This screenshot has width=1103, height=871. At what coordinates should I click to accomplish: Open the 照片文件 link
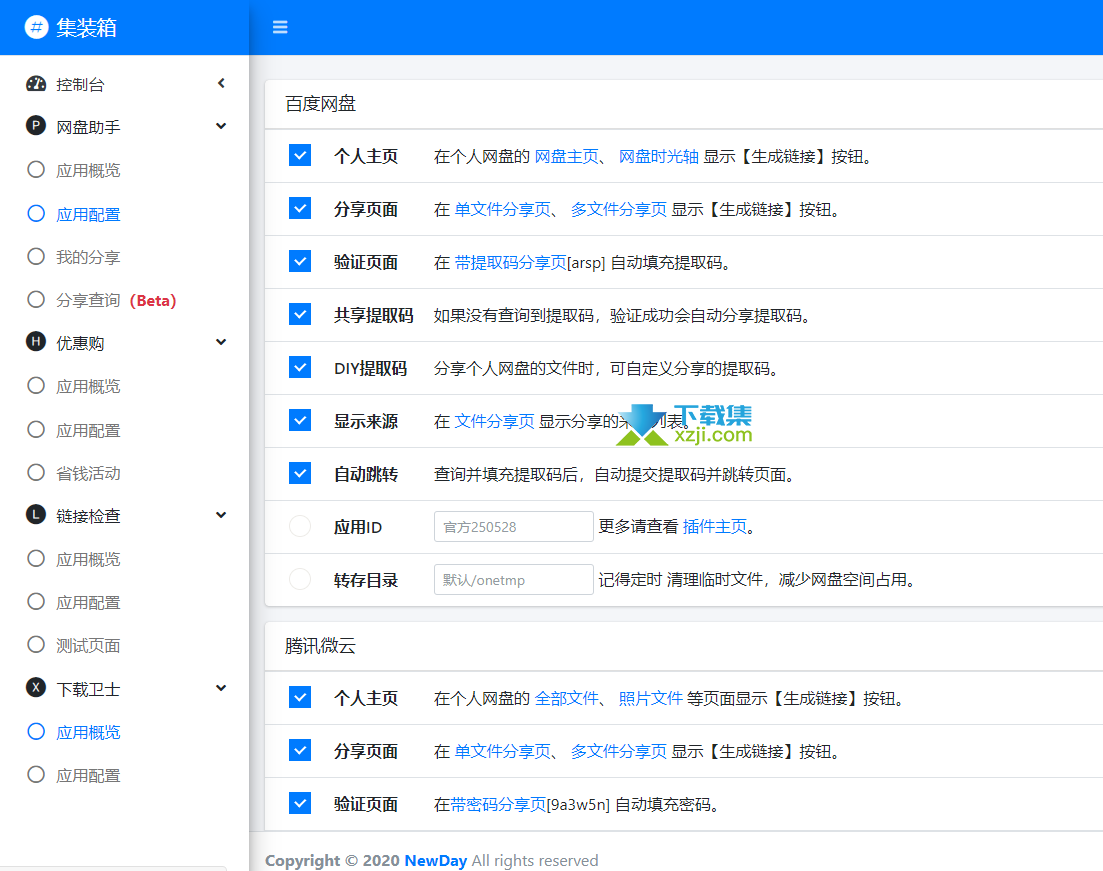651,699
